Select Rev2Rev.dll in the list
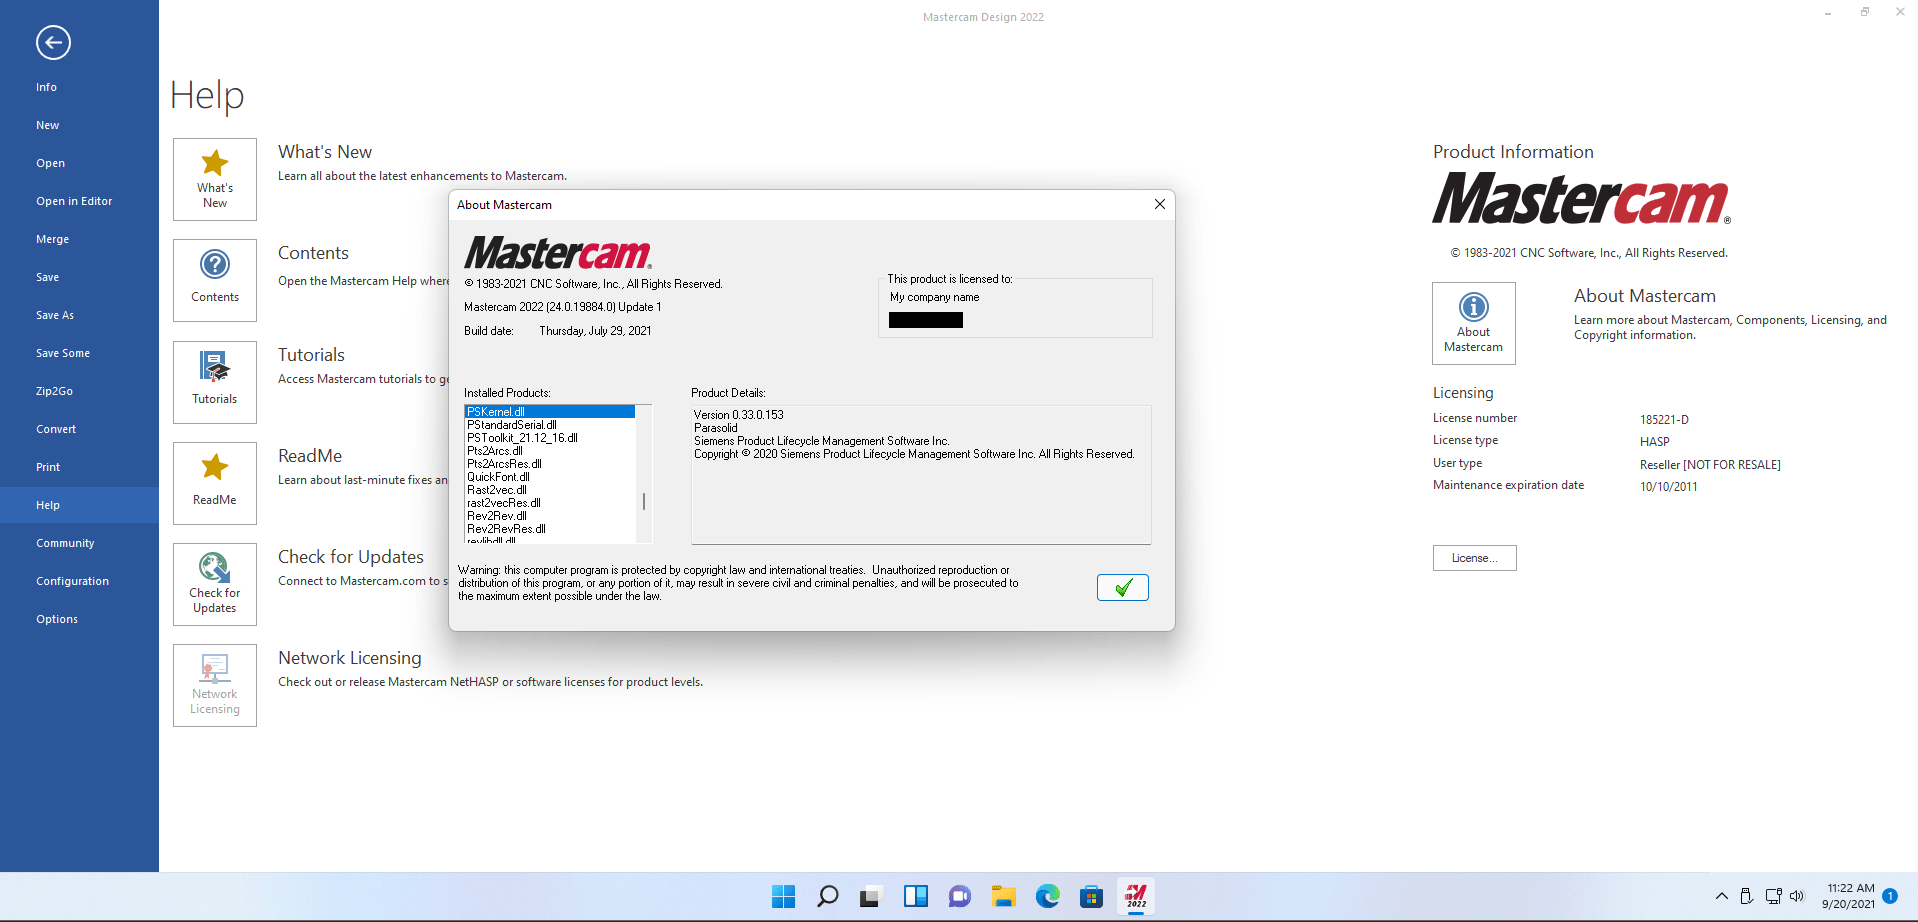Image resolution: width=1918 pixels, height=922 pixels. pos(550,516)
